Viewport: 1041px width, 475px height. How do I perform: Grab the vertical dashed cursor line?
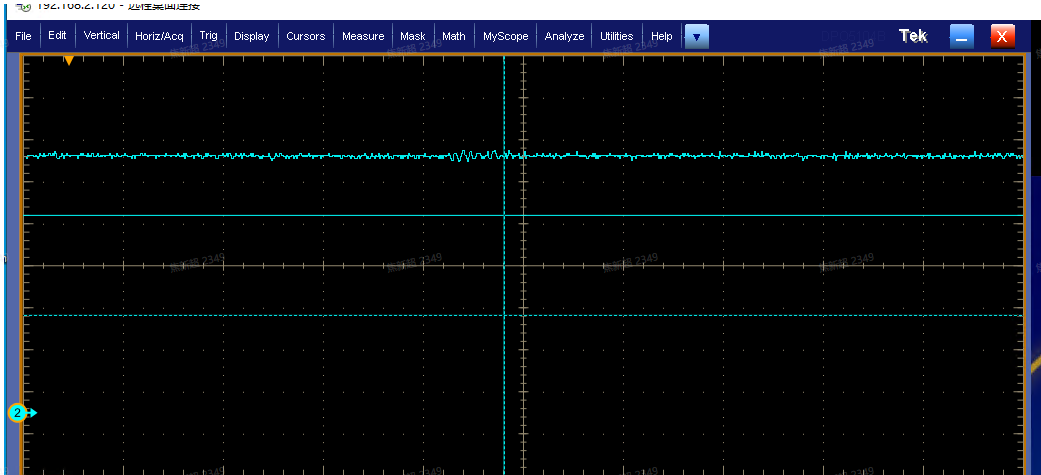pyautogui.click(x=504, y=266)
